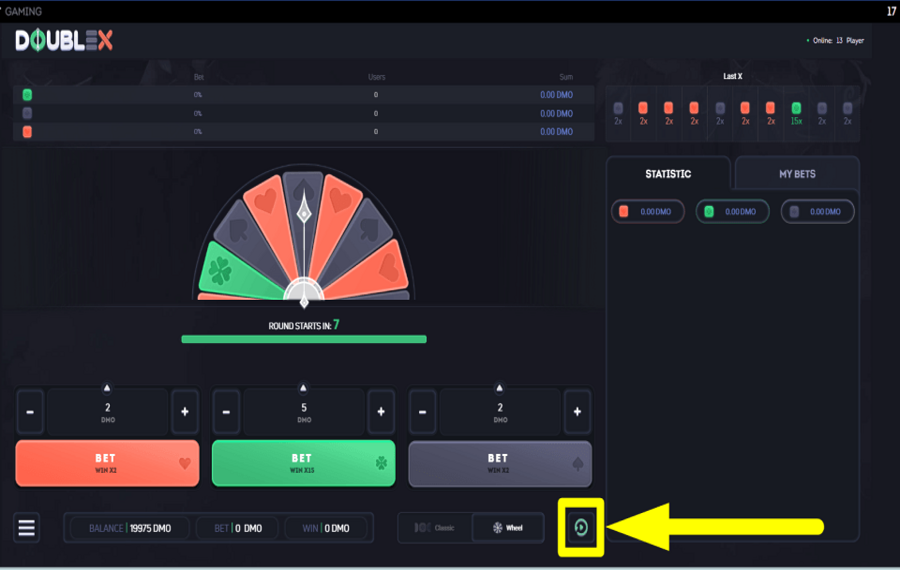The height and width of the screenshot is (570, 900).
Task: Switch to Classic game mode
Action: 434,528
